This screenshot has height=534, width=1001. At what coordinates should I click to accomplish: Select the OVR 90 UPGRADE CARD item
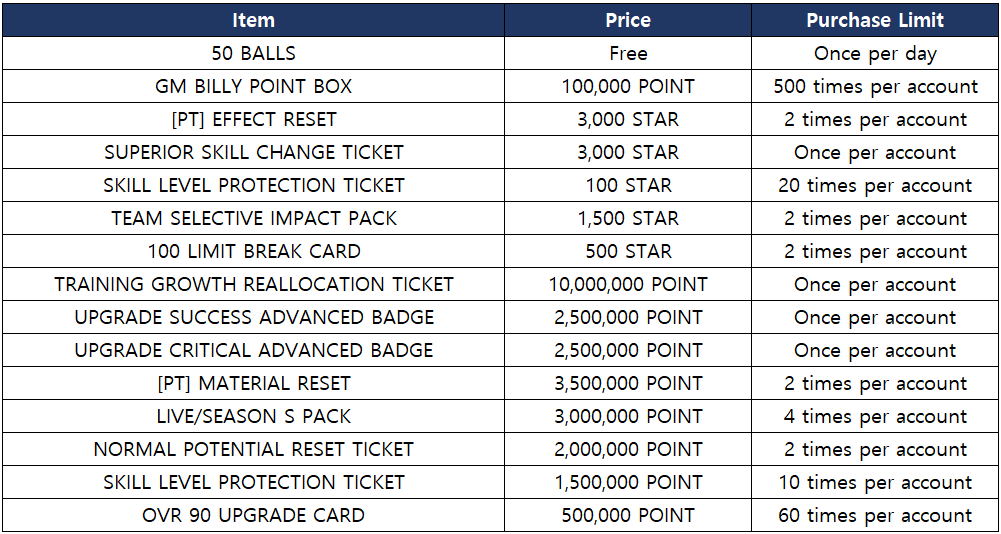coord(253,515)
